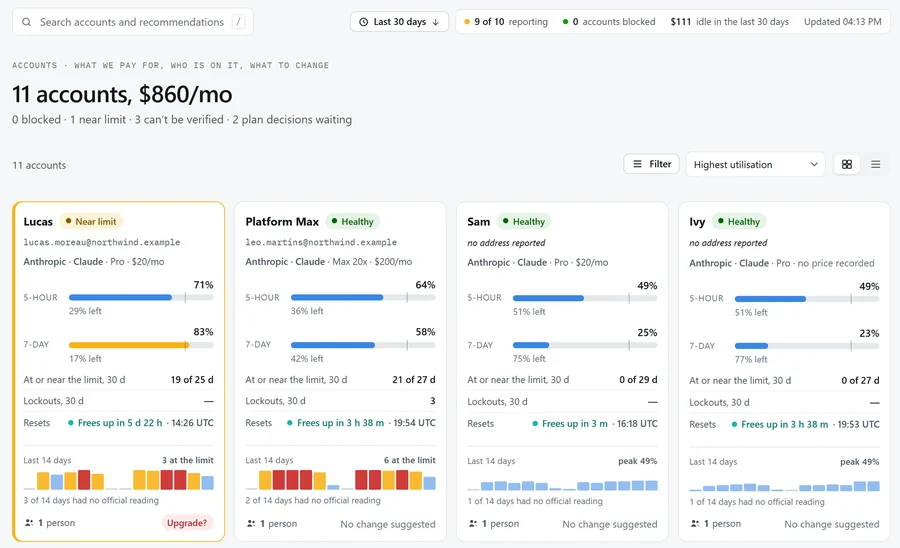Click Sam 0 of 29 d value
The height and width of the screenshot is (548, 900).
click(638, 380)
